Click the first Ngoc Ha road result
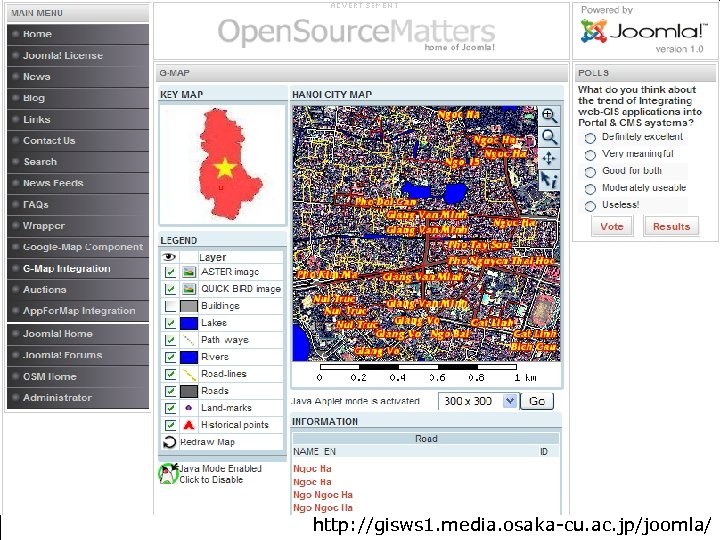Screen dimensions: 720x540 pos(312,469)
